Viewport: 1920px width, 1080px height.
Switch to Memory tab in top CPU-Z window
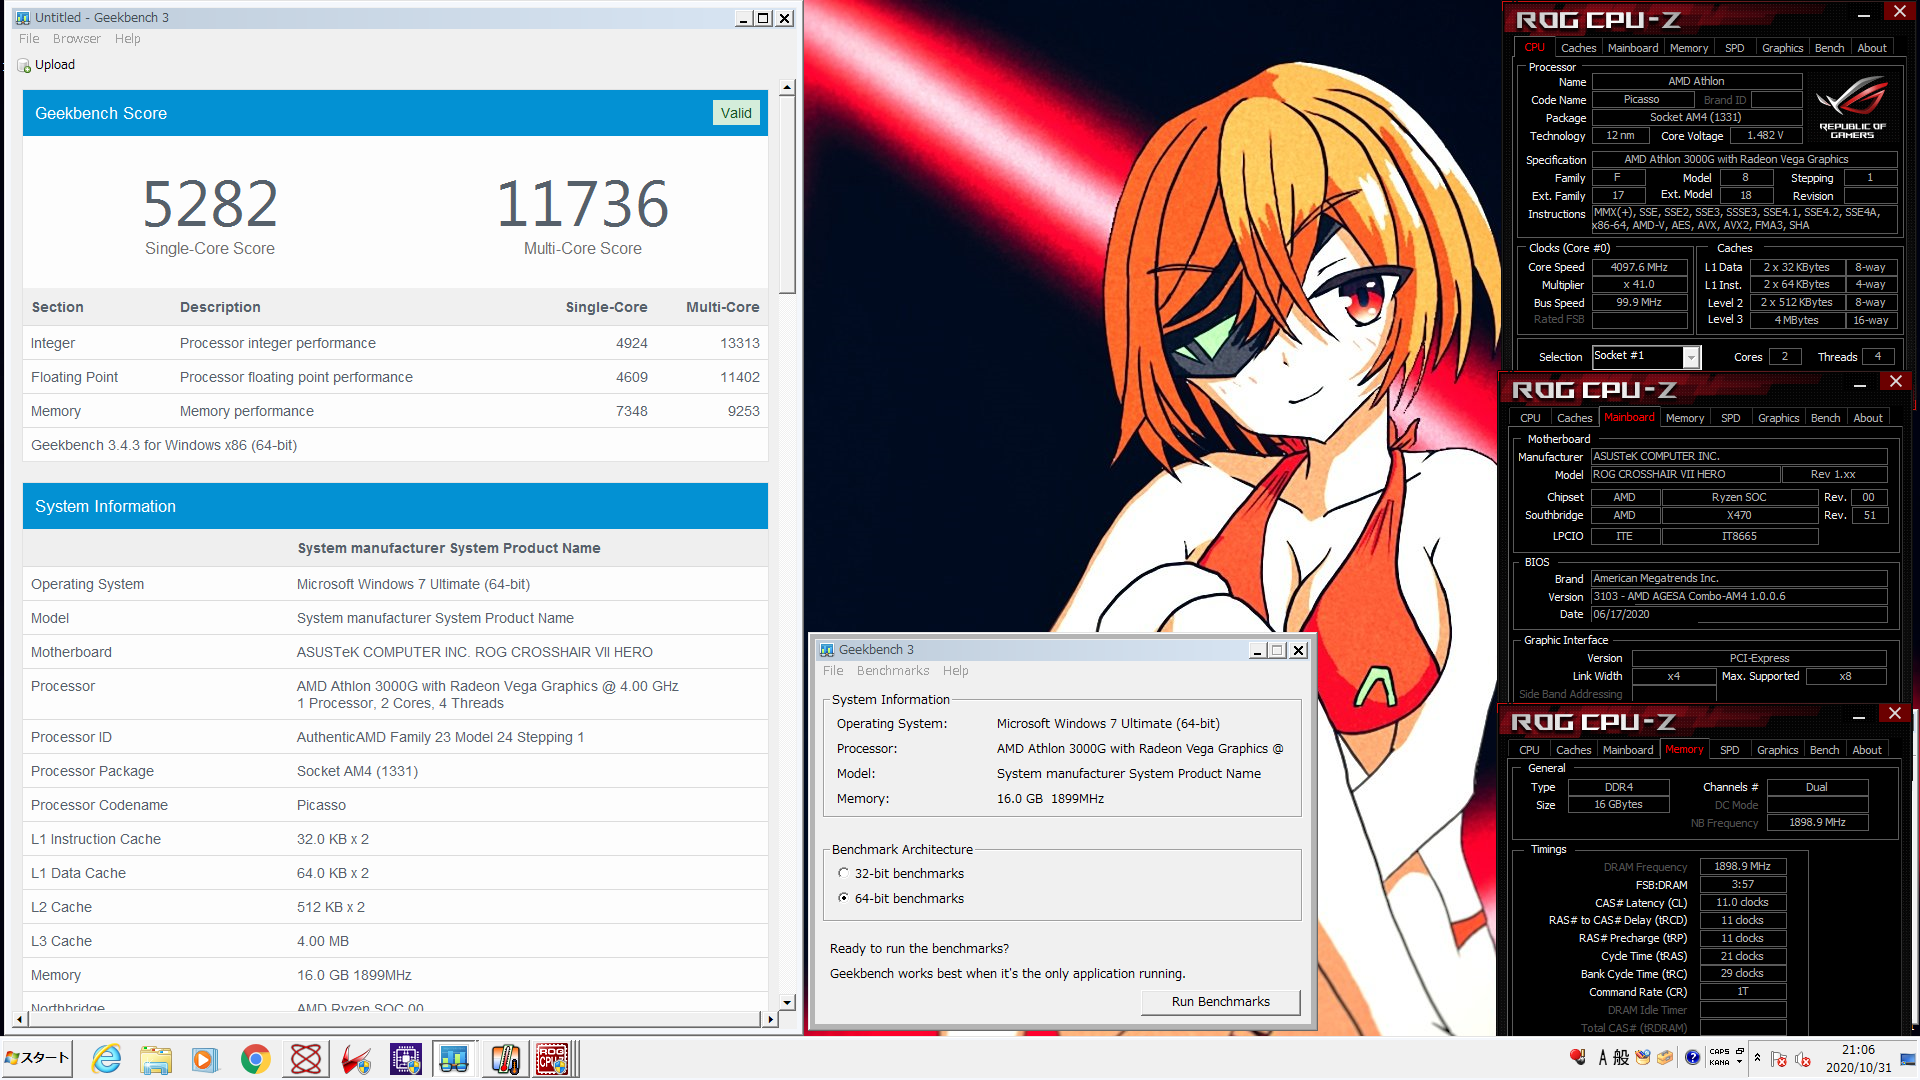tap(1689, 48)
